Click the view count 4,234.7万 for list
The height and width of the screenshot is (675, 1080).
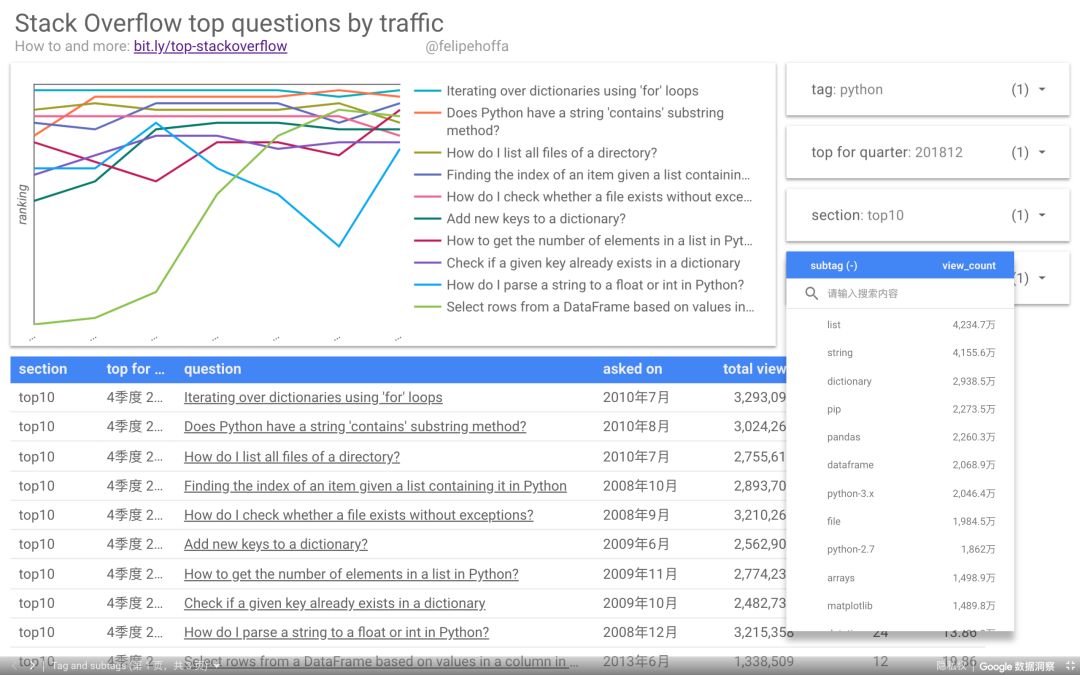click(974, 324)
